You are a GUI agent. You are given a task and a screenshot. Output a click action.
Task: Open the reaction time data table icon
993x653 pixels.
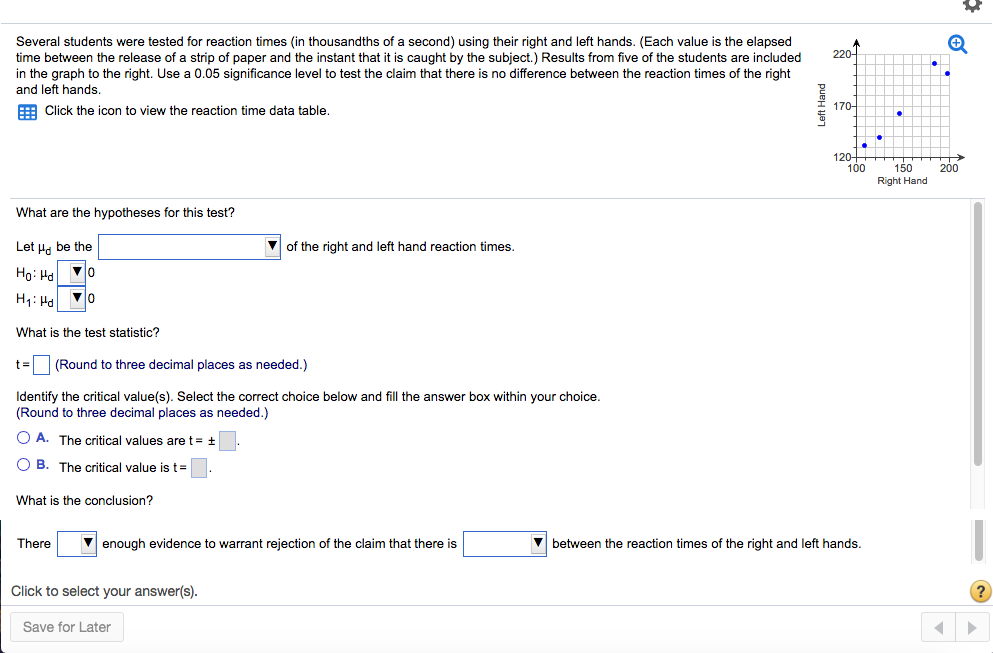pos(27,112)
